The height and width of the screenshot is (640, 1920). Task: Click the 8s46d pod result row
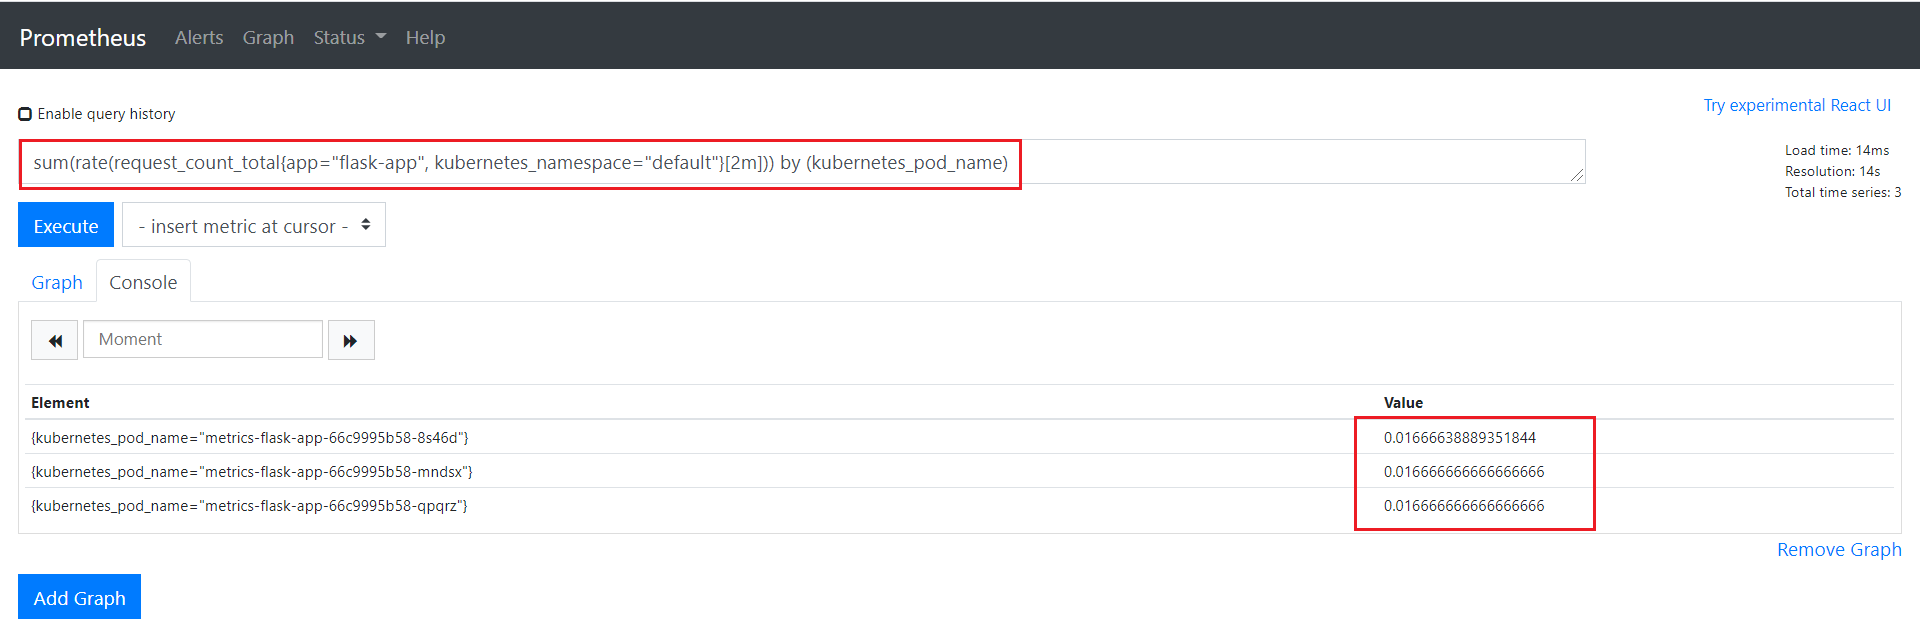click(x=250, y=438)
